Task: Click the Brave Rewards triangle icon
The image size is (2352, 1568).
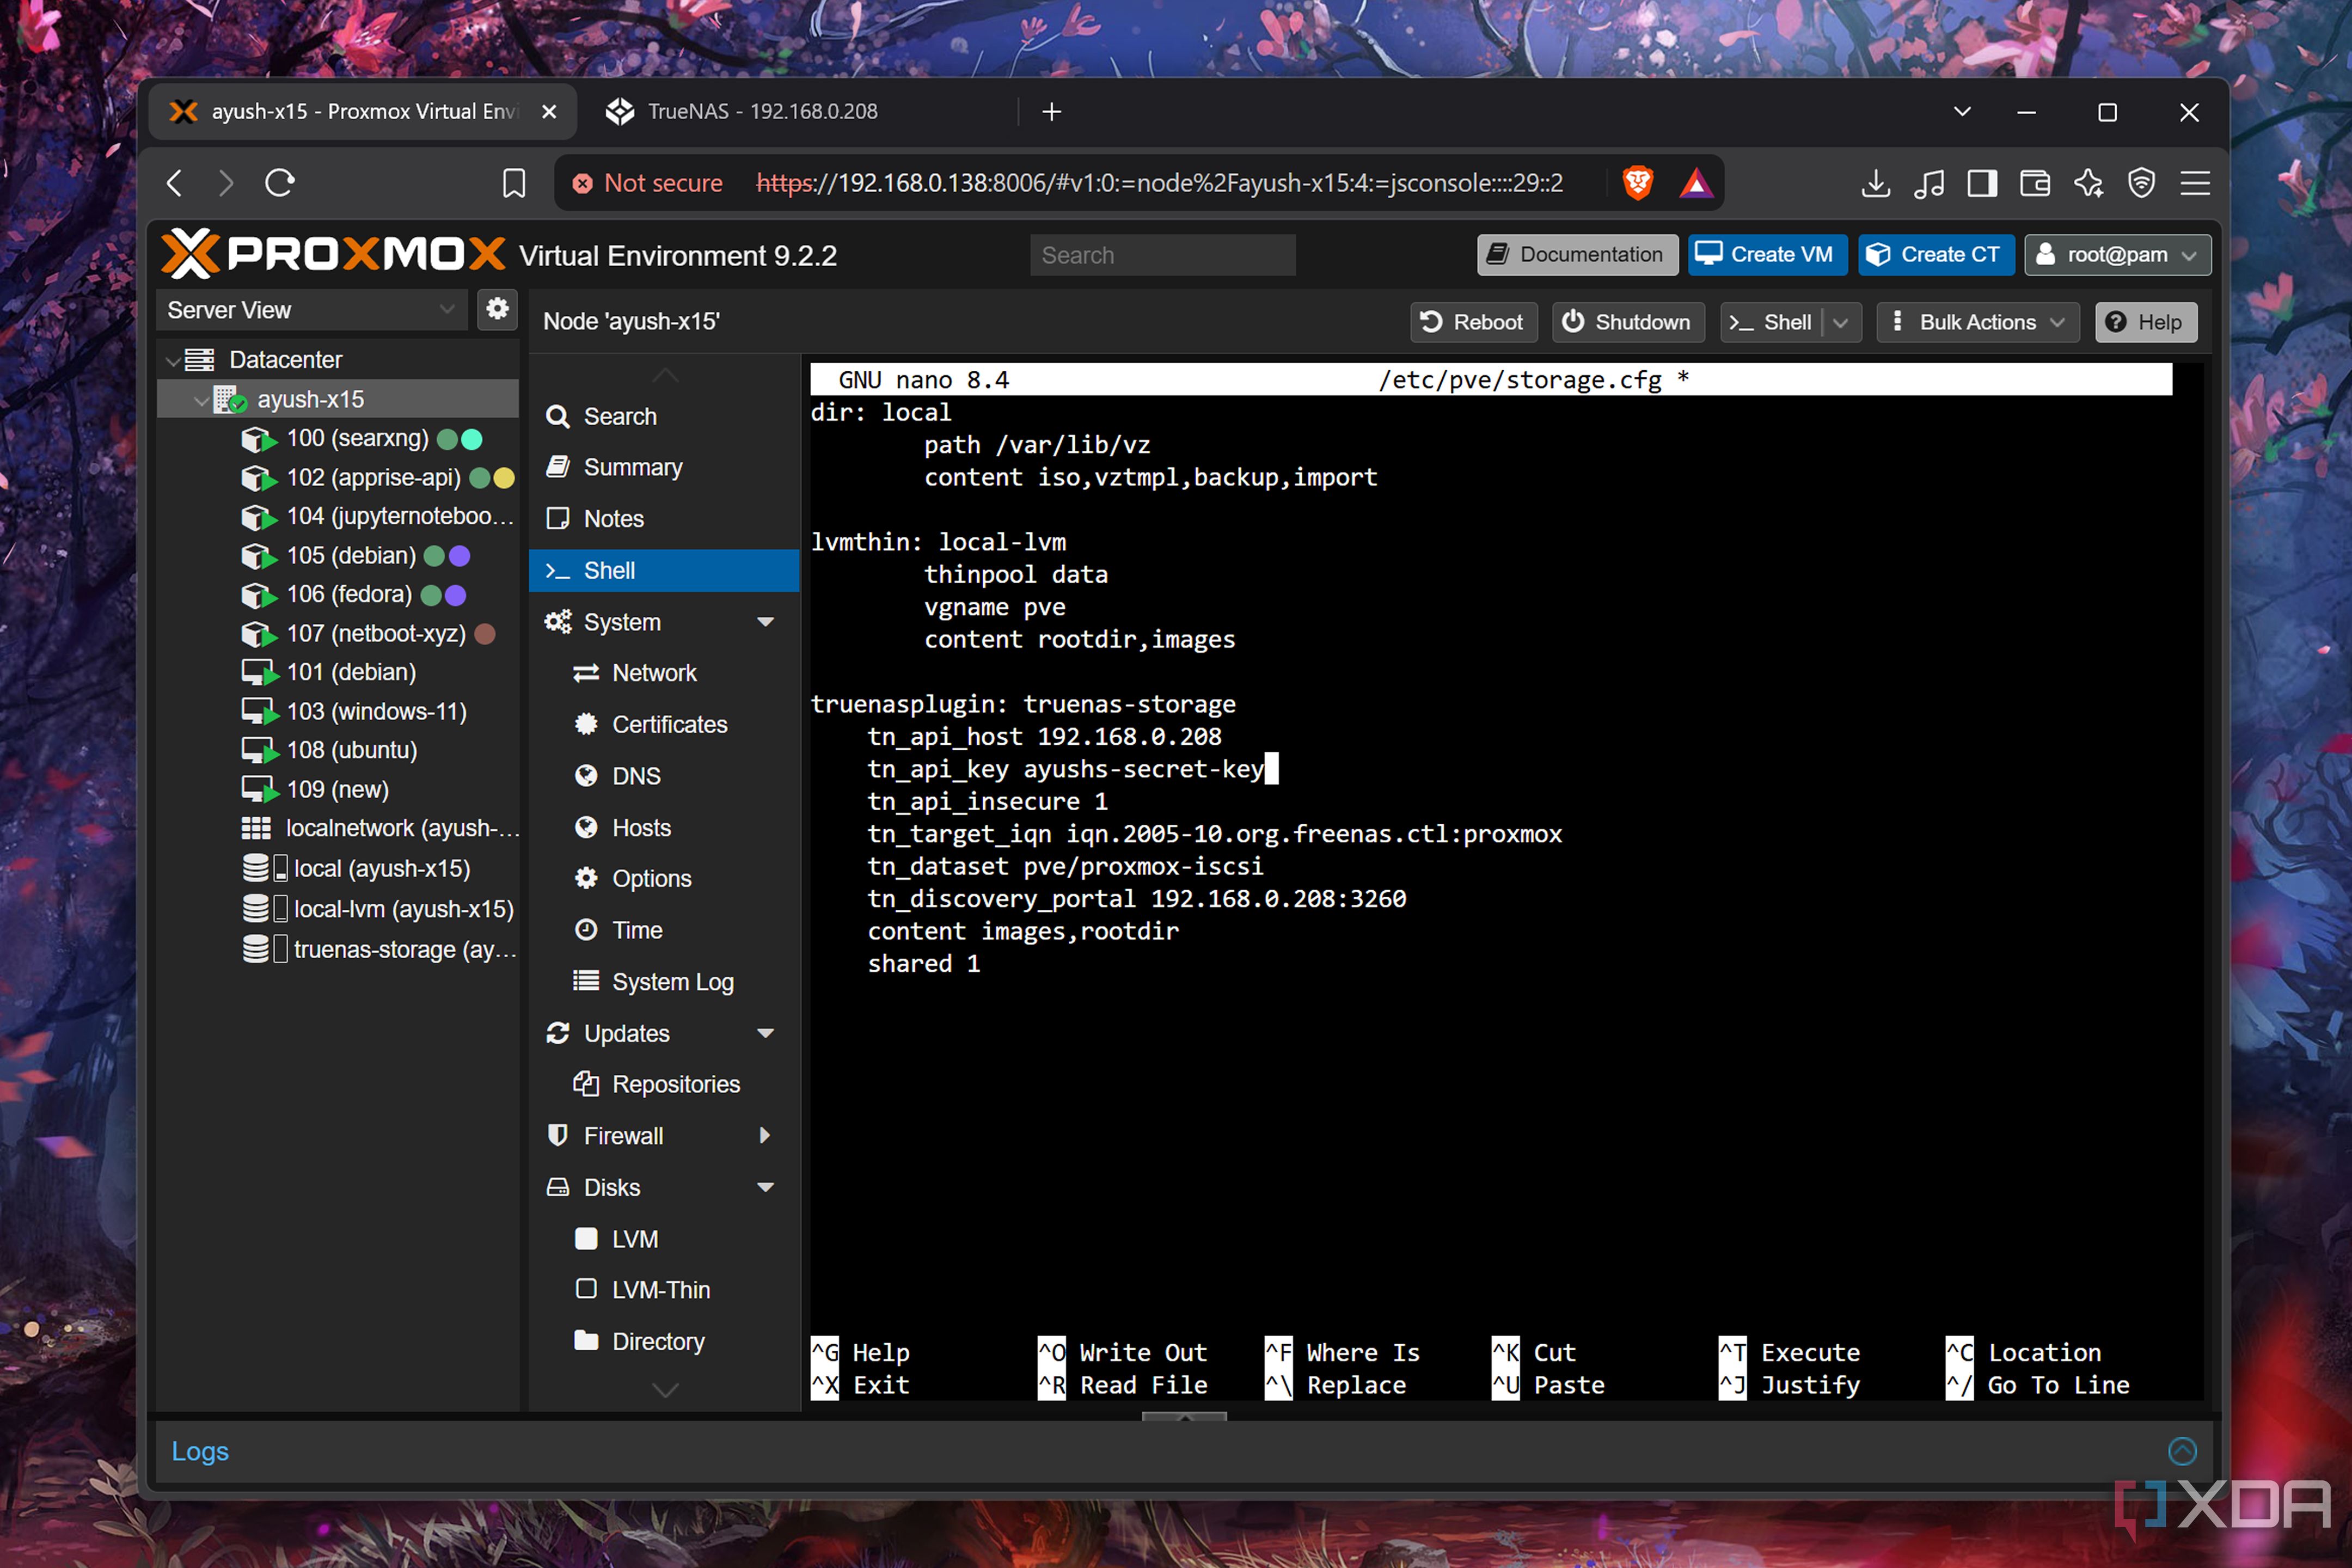Action: (1696, 183)
